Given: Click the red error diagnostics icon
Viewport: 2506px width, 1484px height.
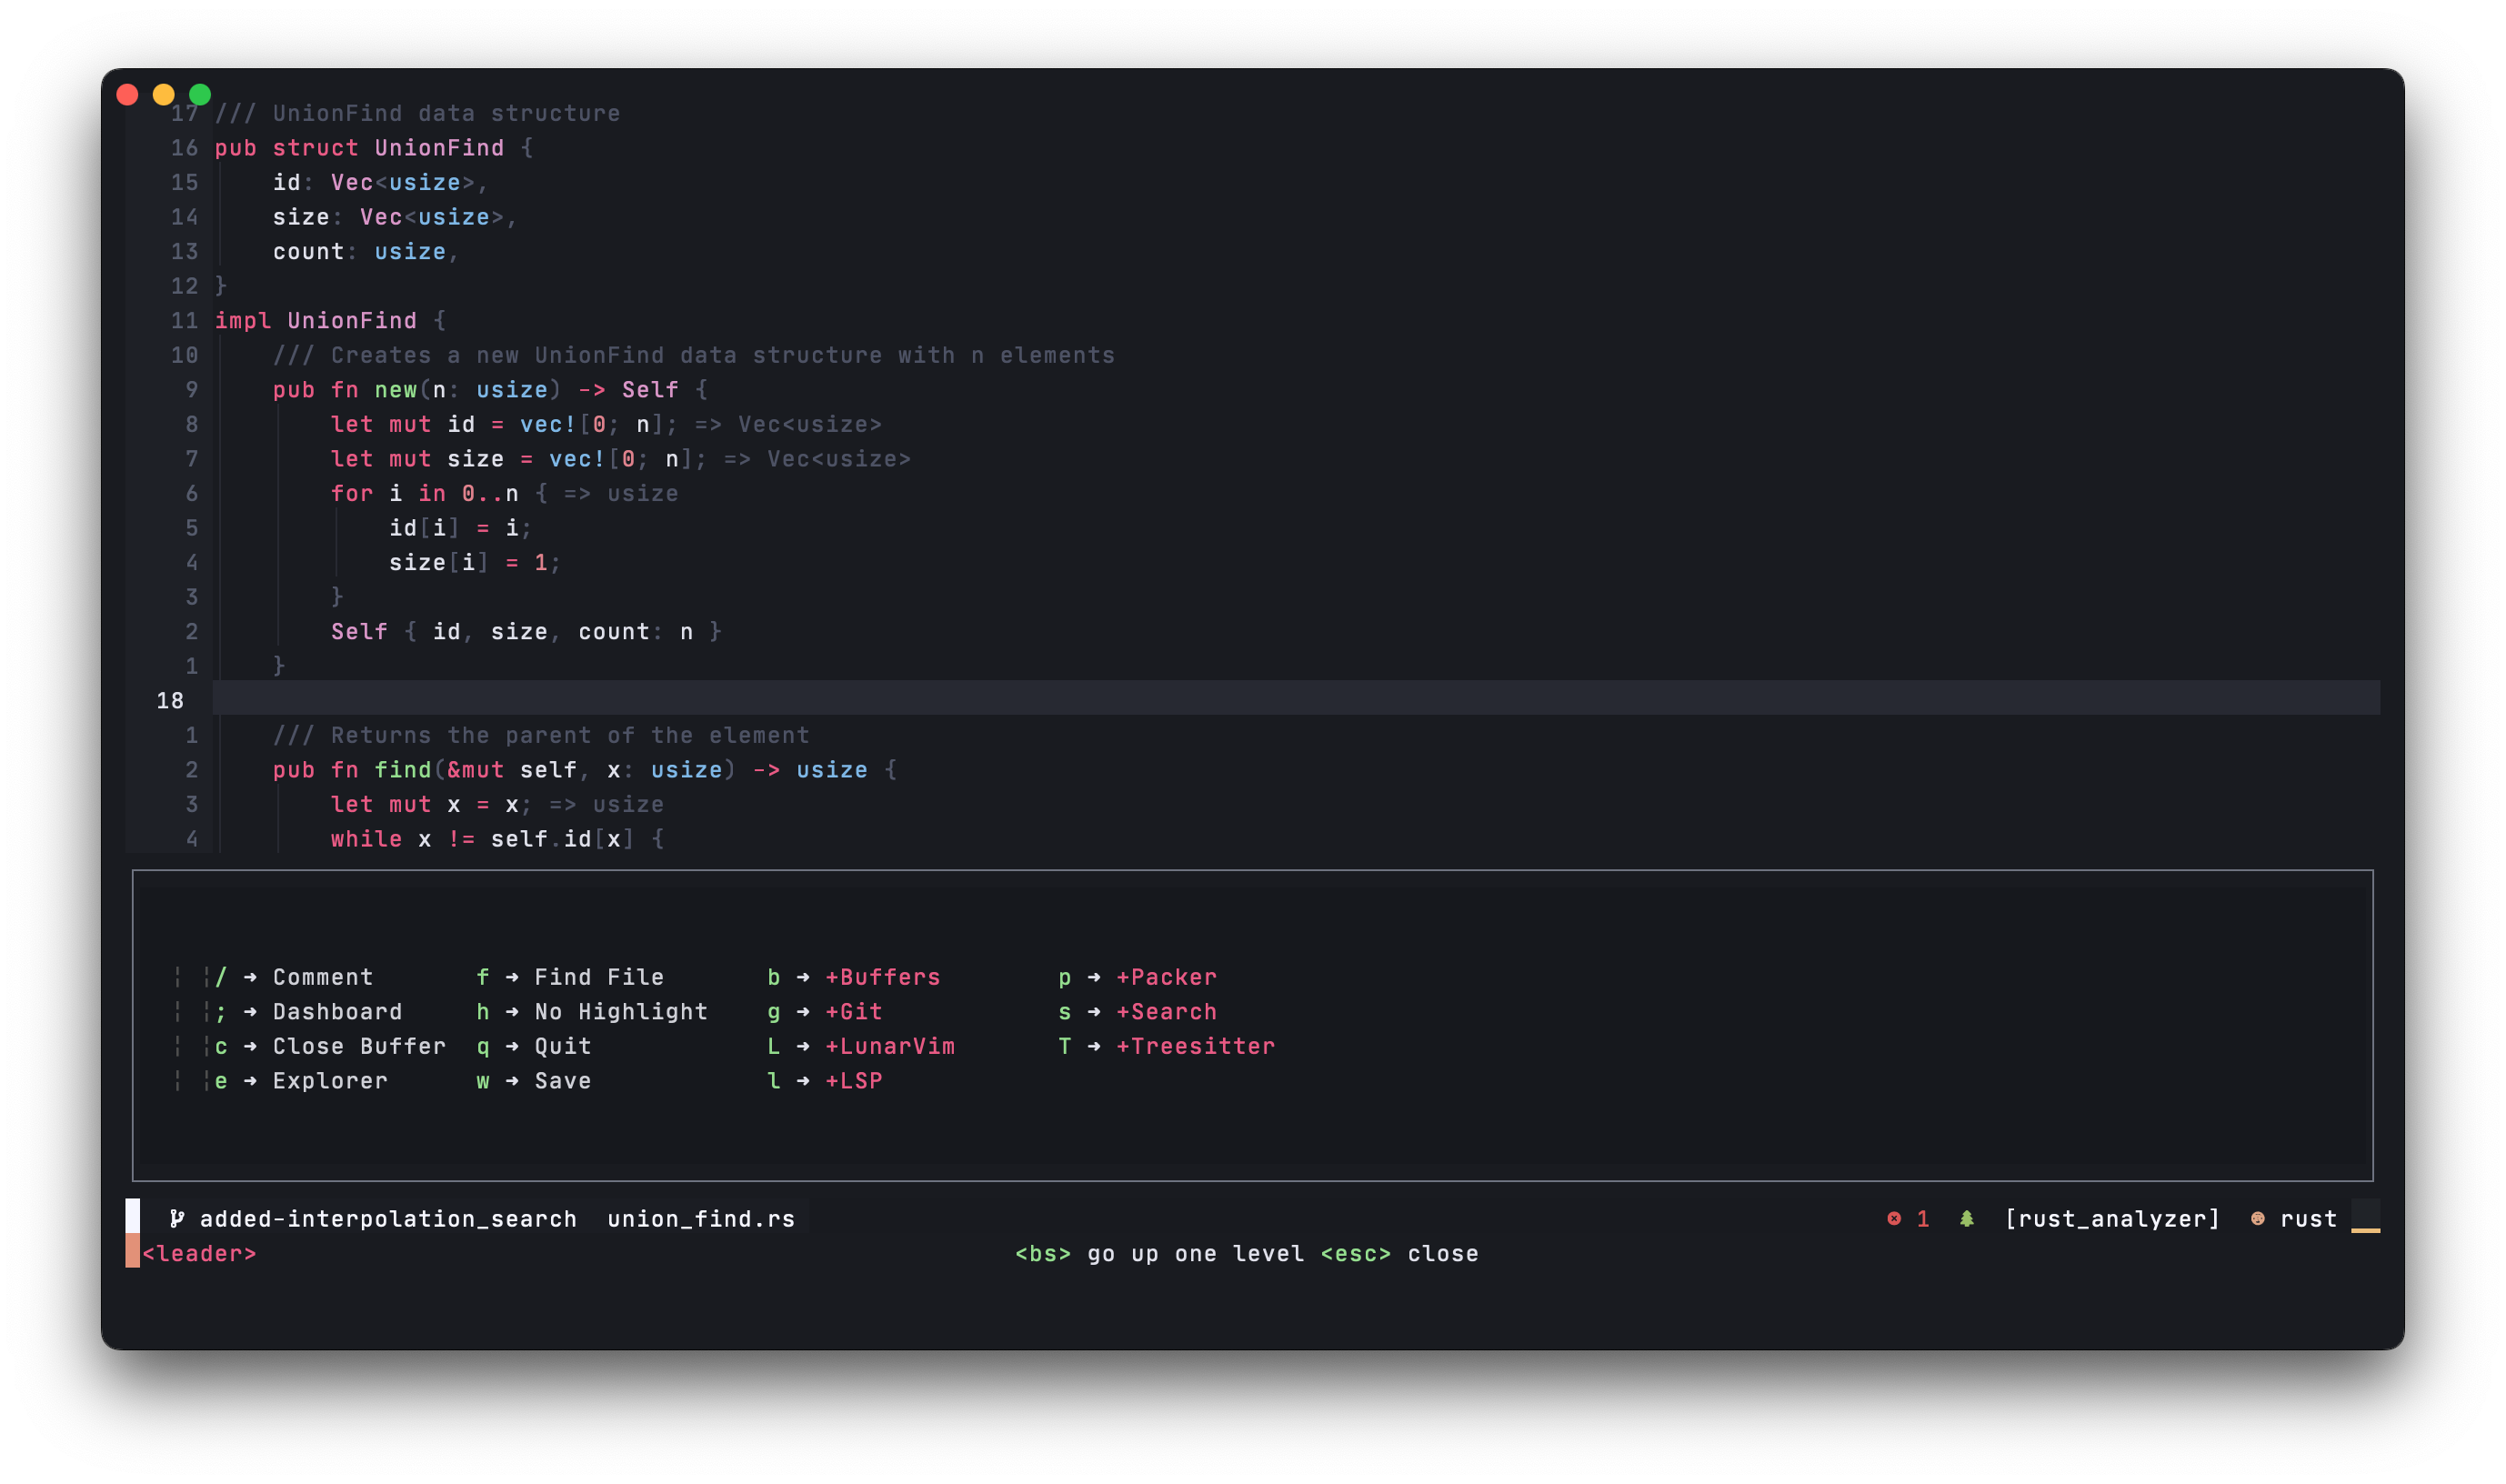Looking at the screenshot, I should coord(1893,1218).
